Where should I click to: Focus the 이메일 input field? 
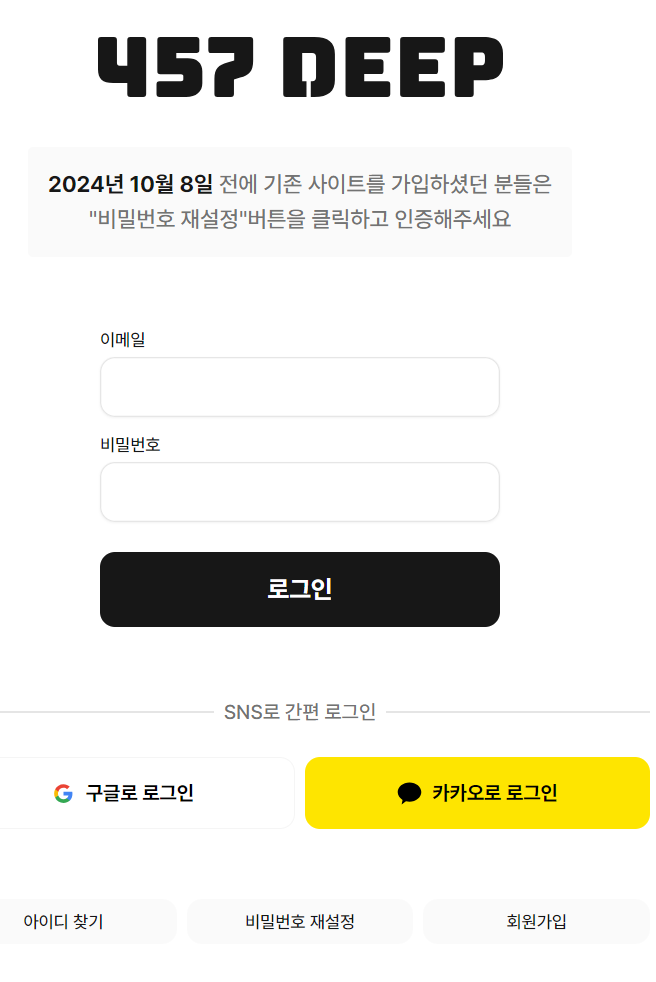click(299, 387)
